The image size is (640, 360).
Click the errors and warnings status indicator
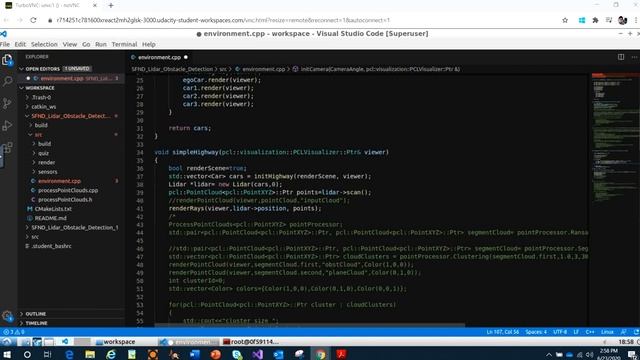click(x=13, y=332)
